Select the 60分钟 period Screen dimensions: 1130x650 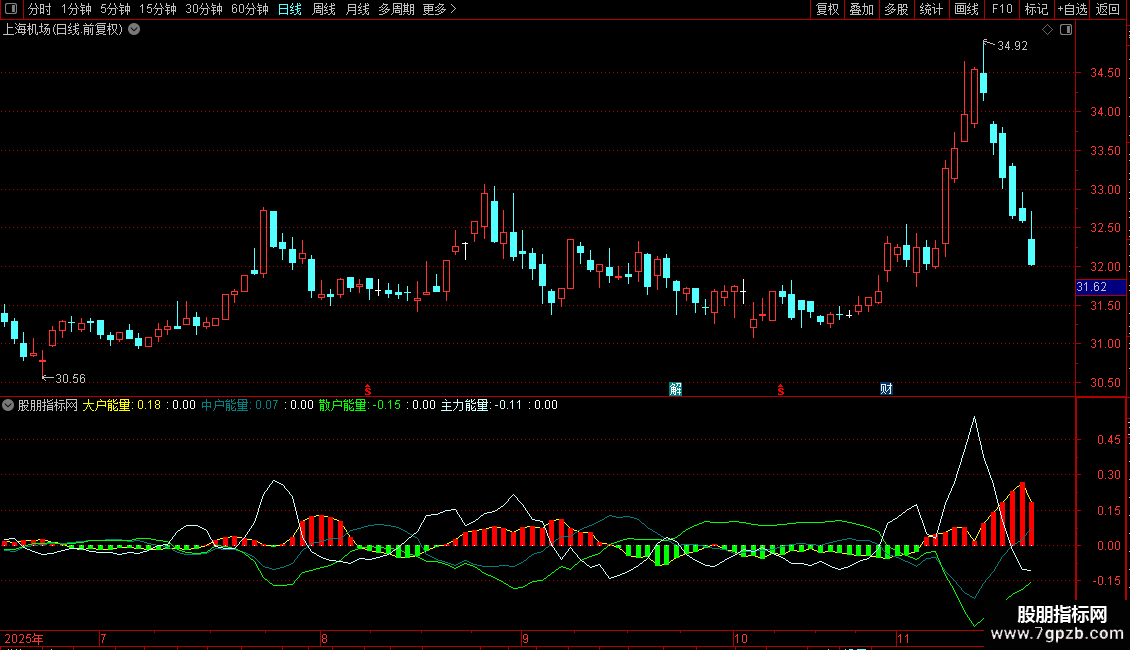coord(249,9)
